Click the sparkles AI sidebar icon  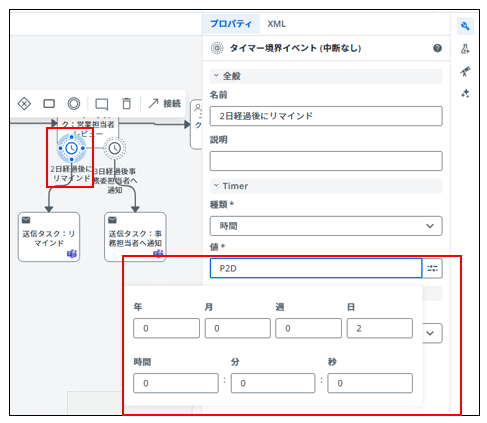click(465, 94)
